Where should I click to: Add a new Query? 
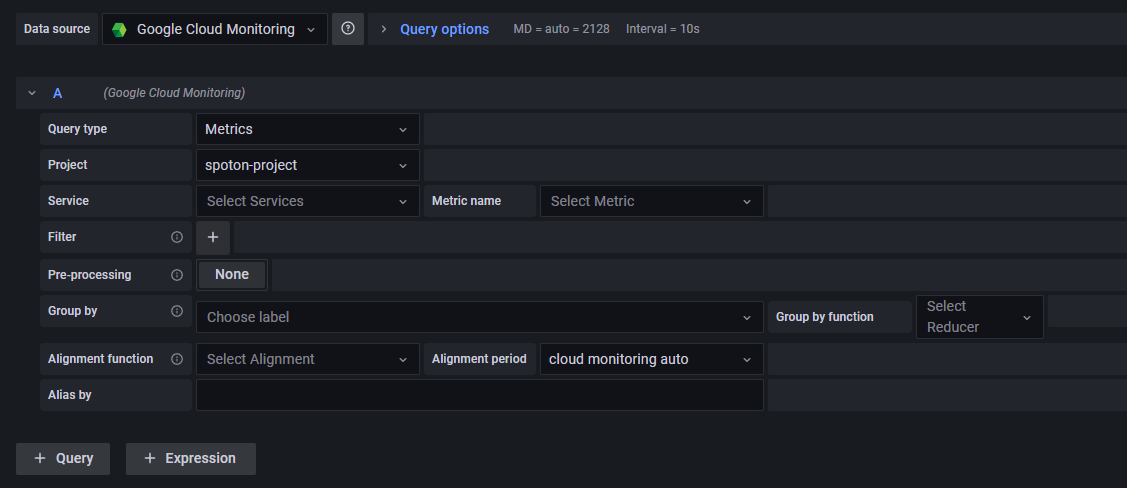pyautogui.click(x=63, y=459)
